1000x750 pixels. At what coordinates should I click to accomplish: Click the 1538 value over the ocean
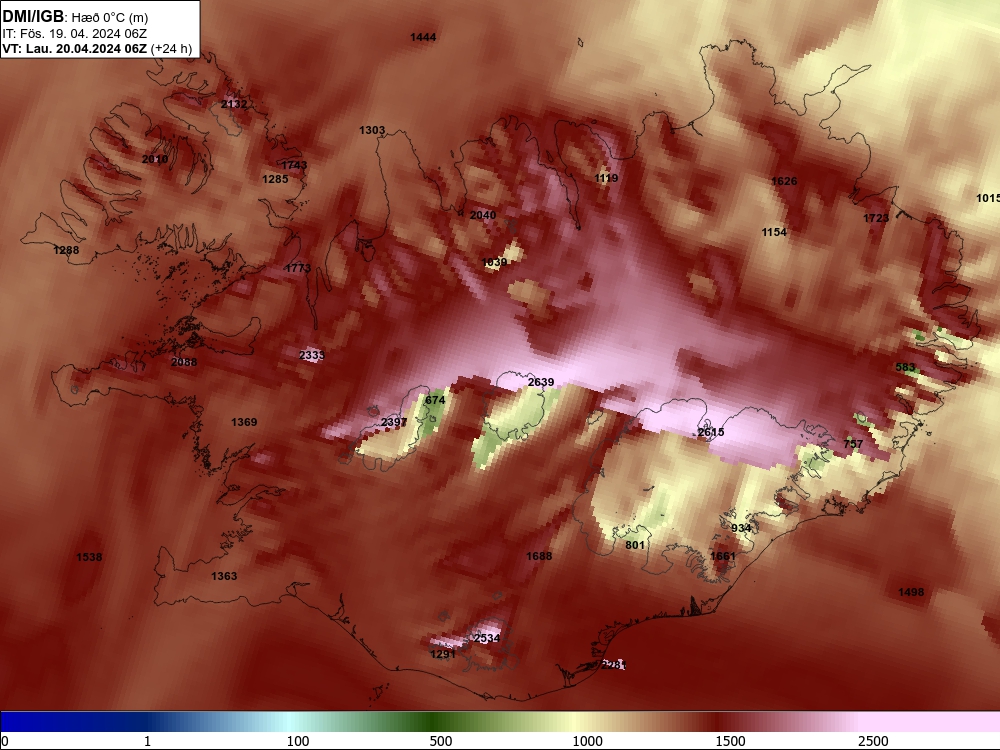89,557
